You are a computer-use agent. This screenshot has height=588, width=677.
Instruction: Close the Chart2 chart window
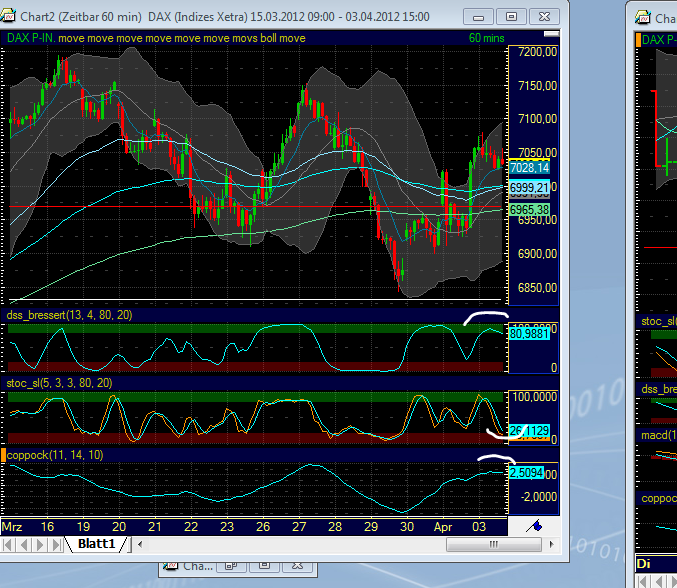(x=544, y=17)
